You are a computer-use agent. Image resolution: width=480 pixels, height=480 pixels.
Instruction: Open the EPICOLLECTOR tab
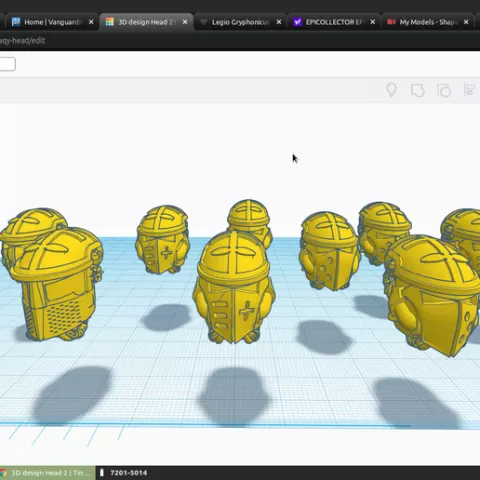coord(333,22)
